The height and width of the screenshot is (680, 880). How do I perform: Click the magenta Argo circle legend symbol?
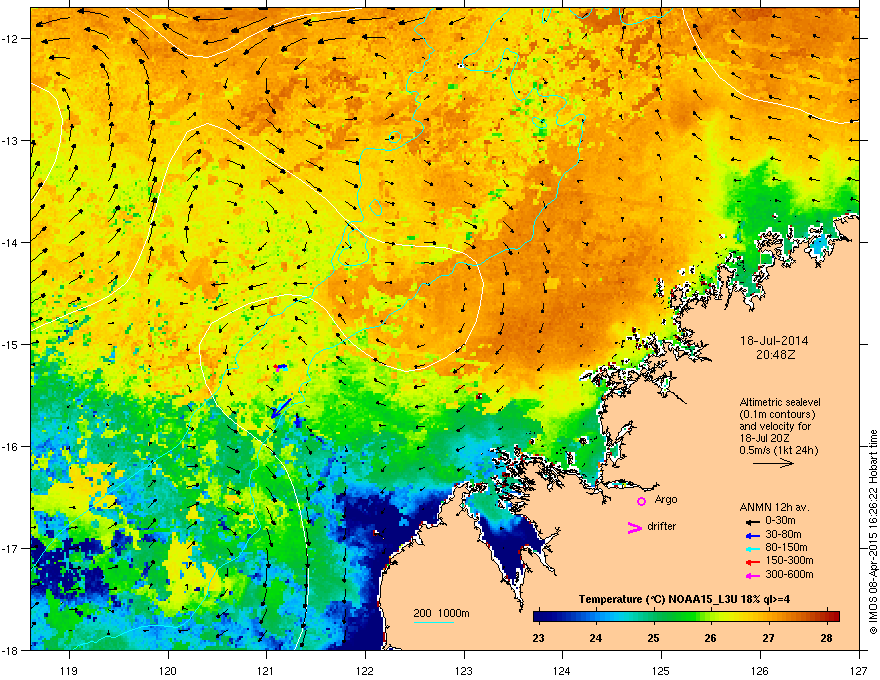(x=641, y=501)
